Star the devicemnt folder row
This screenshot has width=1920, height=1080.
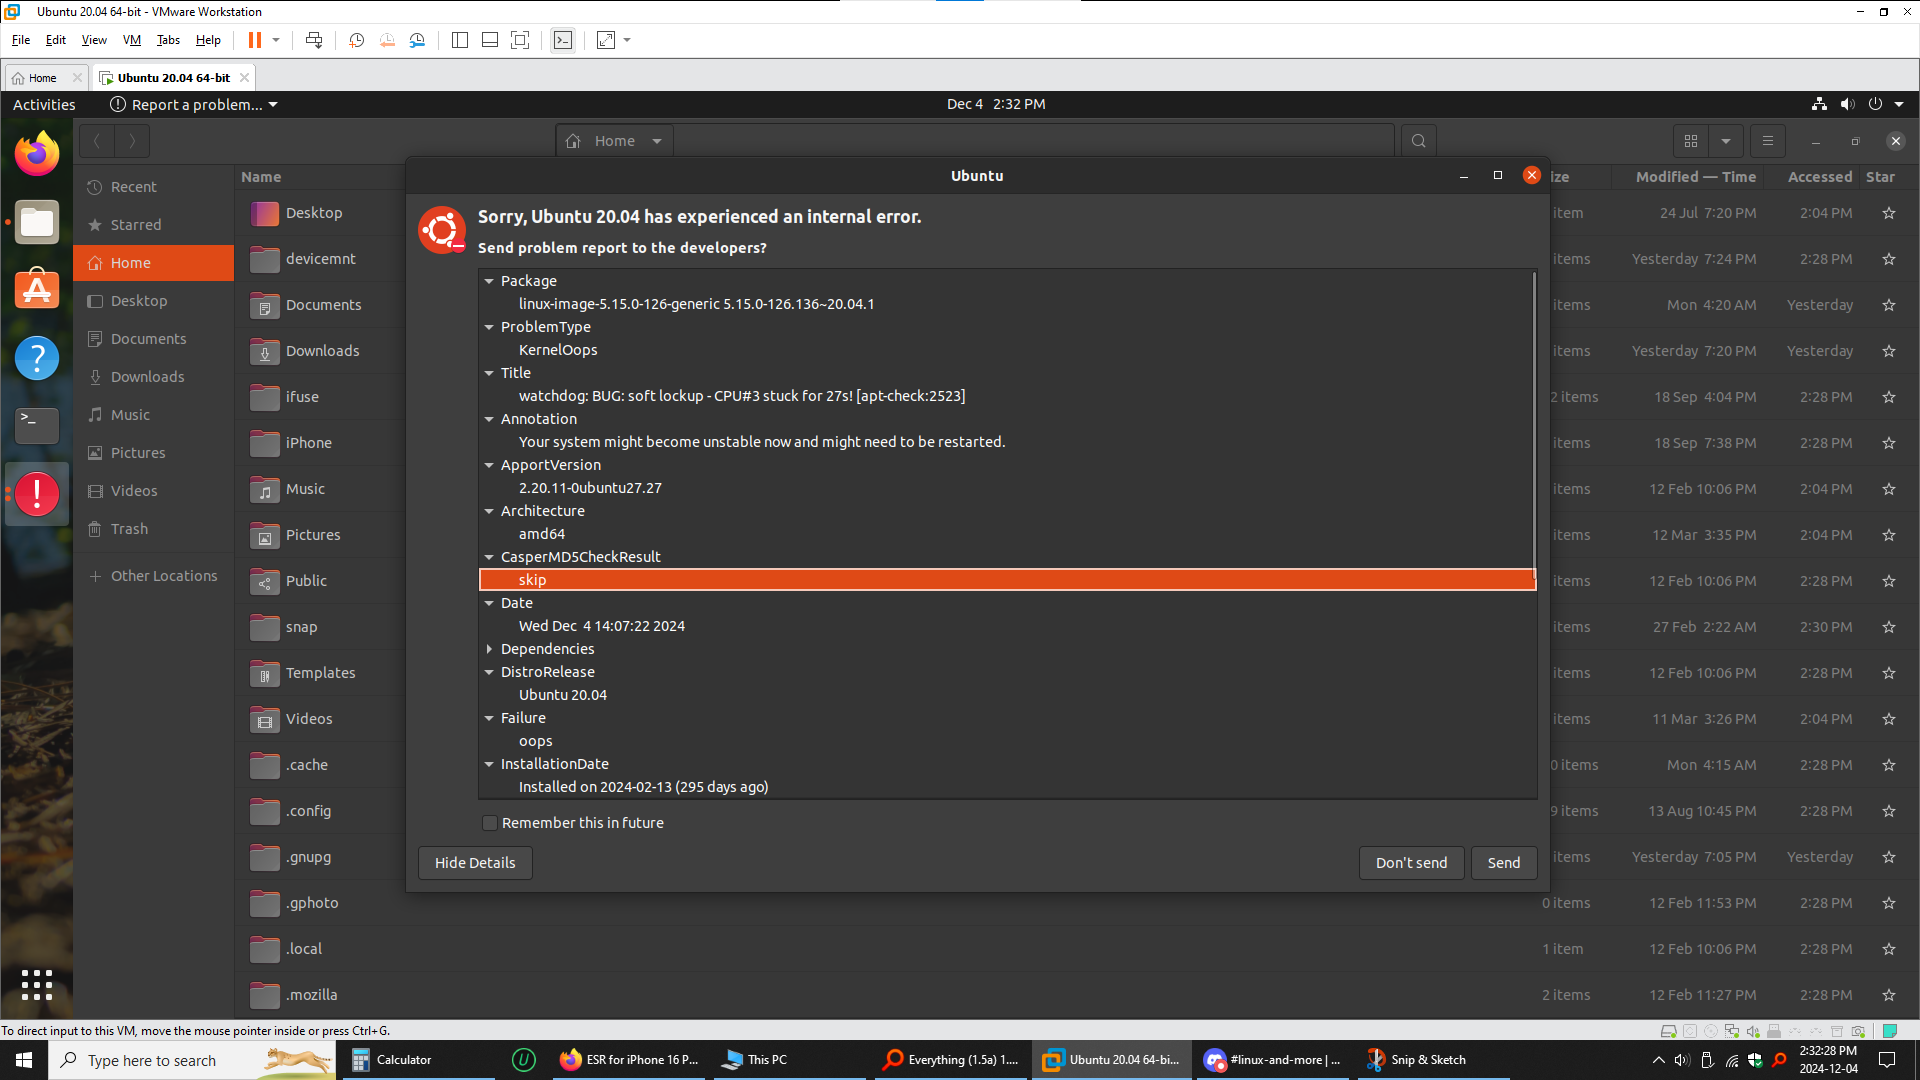coord(1889,259)
